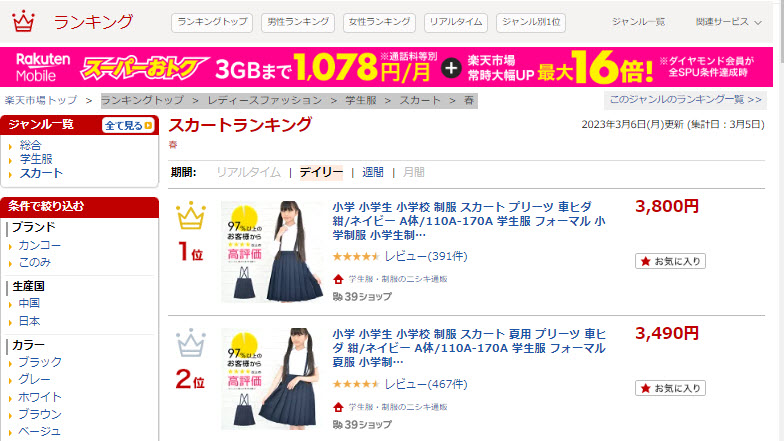Open the 女性ランキング tab

(x=379, y=22)
